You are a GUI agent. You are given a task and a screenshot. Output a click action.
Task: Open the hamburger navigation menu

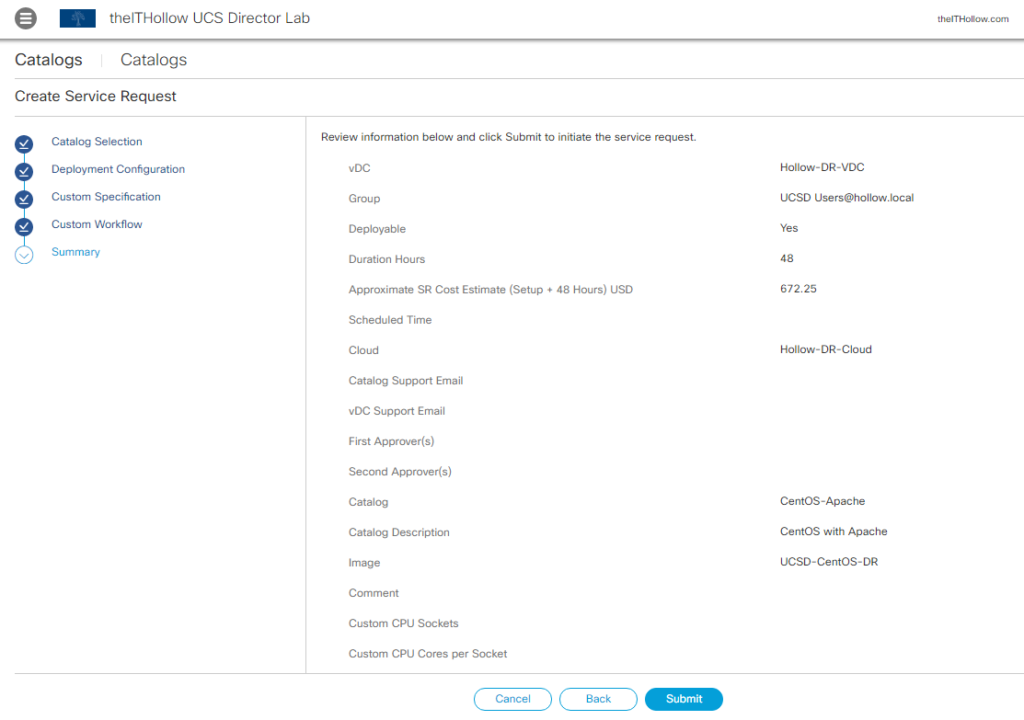(x=25, y=18)
